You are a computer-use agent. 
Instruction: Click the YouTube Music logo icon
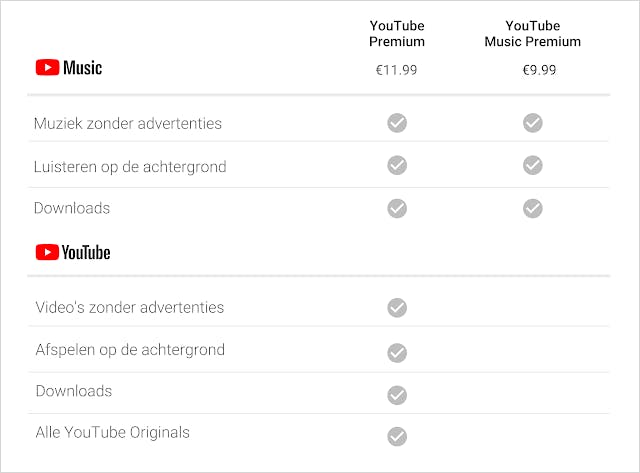point(47,68)
